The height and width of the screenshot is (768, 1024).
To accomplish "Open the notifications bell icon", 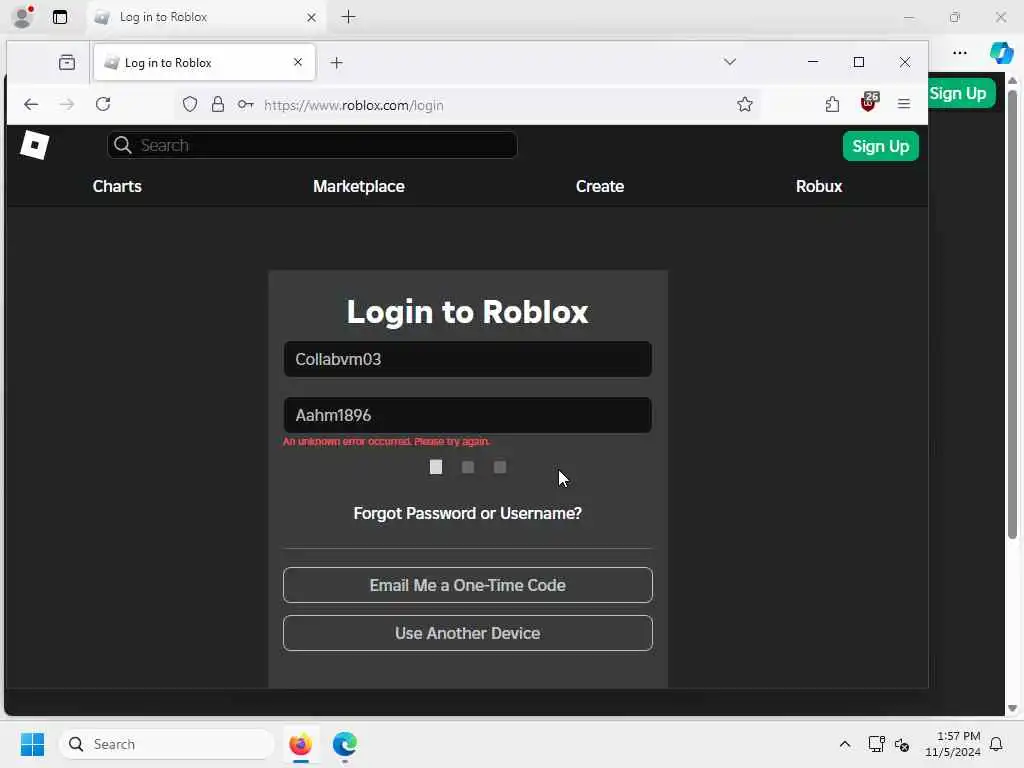I will click(x=996, y=744).
